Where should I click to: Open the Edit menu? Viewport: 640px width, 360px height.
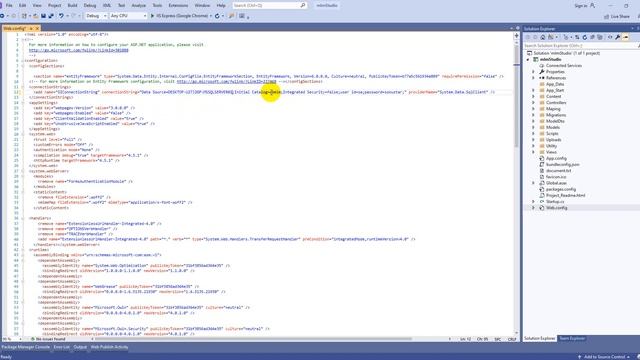click(x=22, y=6)
